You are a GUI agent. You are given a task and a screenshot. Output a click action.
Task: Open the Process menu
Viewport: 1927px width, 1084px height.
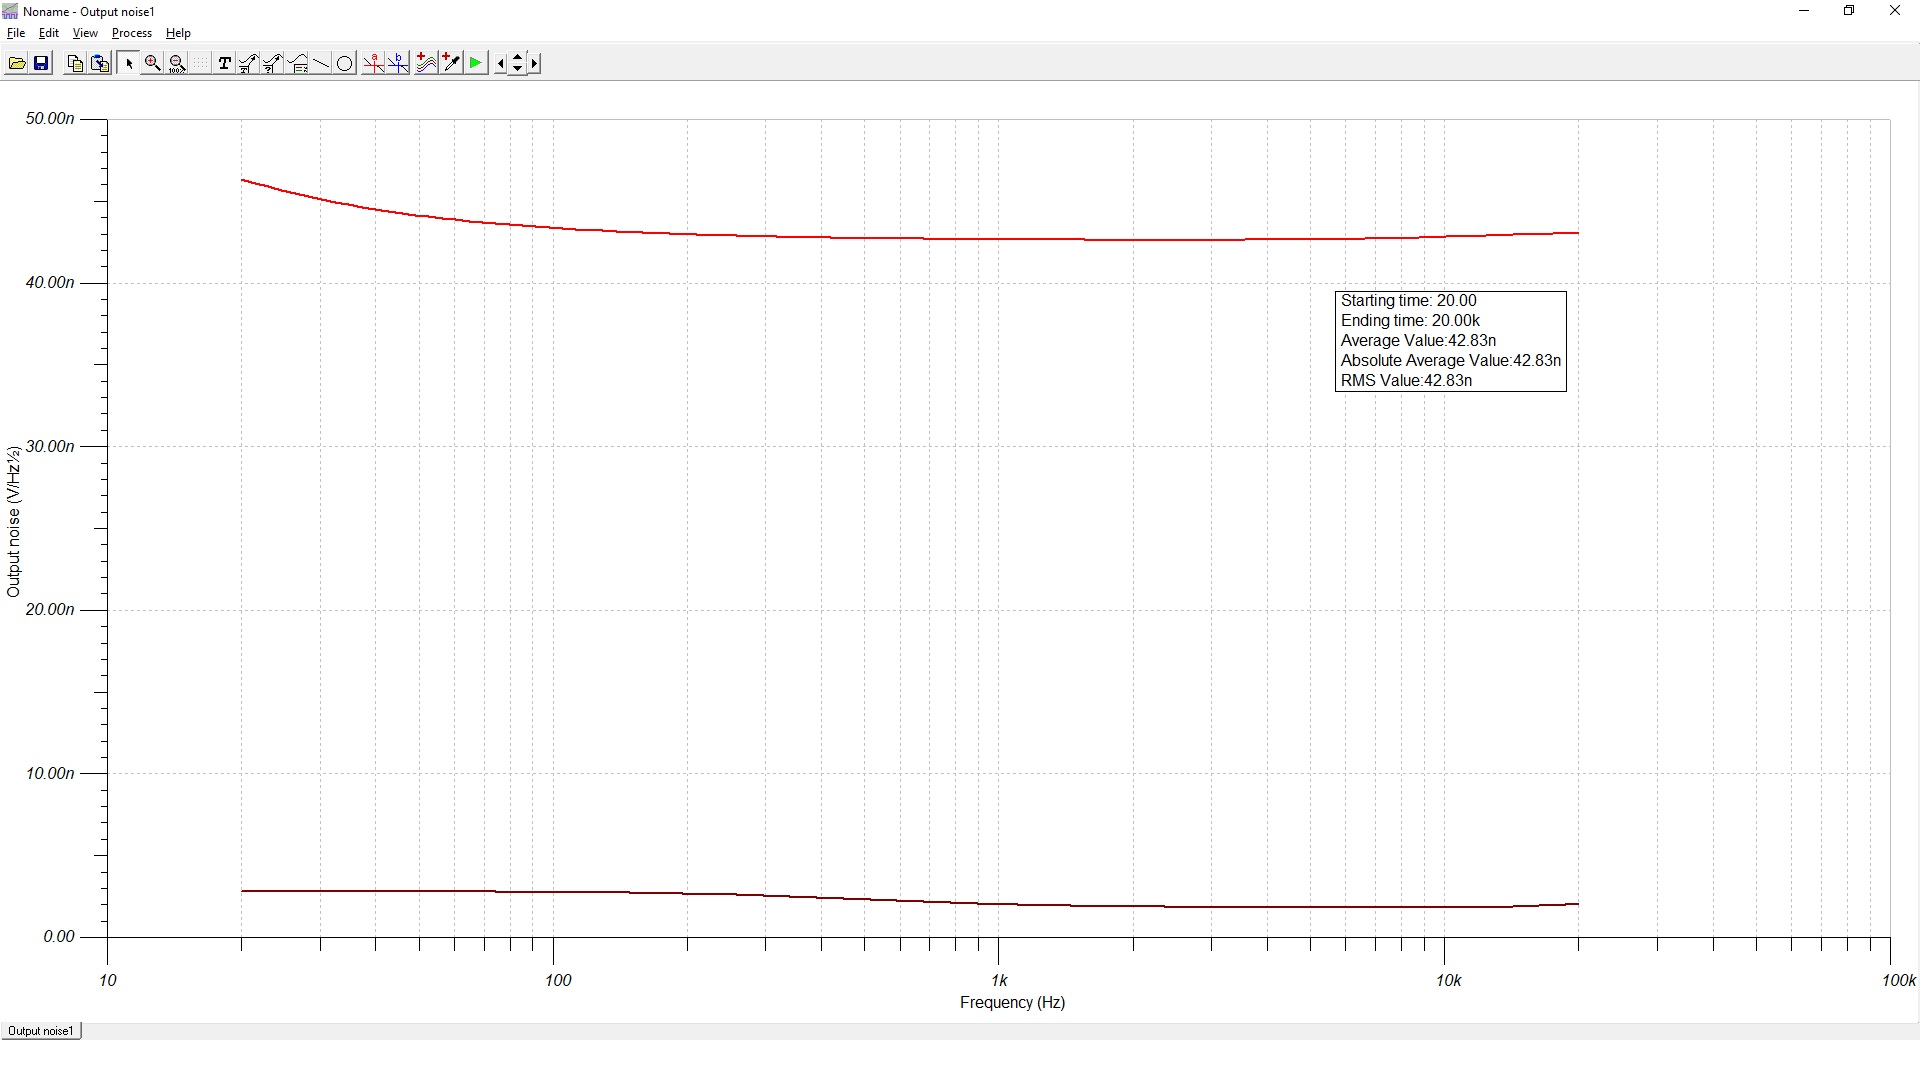pos(132,33)
